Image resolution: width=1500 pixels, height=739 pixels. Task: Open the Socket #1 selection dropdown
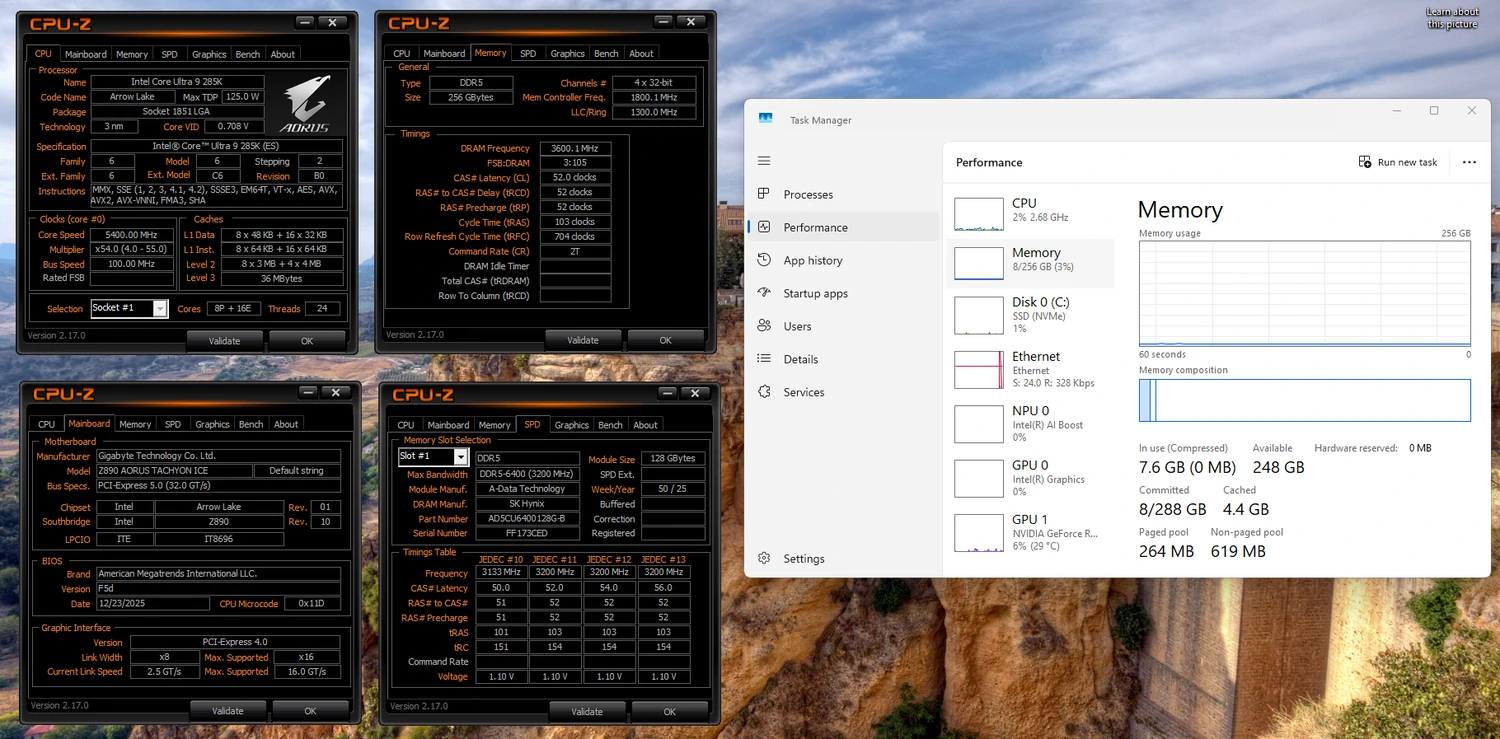pos(158,308)
